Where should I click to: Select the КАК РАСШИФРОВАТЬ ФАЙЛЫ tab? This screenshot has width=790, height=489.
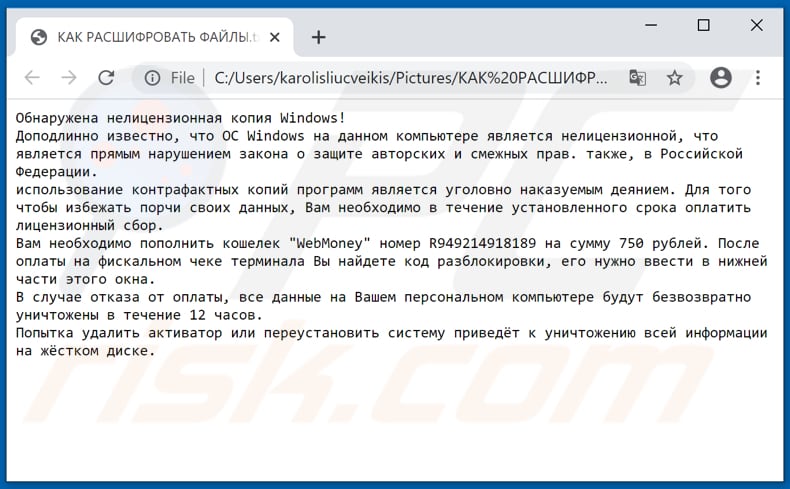[x=154, y=37]
